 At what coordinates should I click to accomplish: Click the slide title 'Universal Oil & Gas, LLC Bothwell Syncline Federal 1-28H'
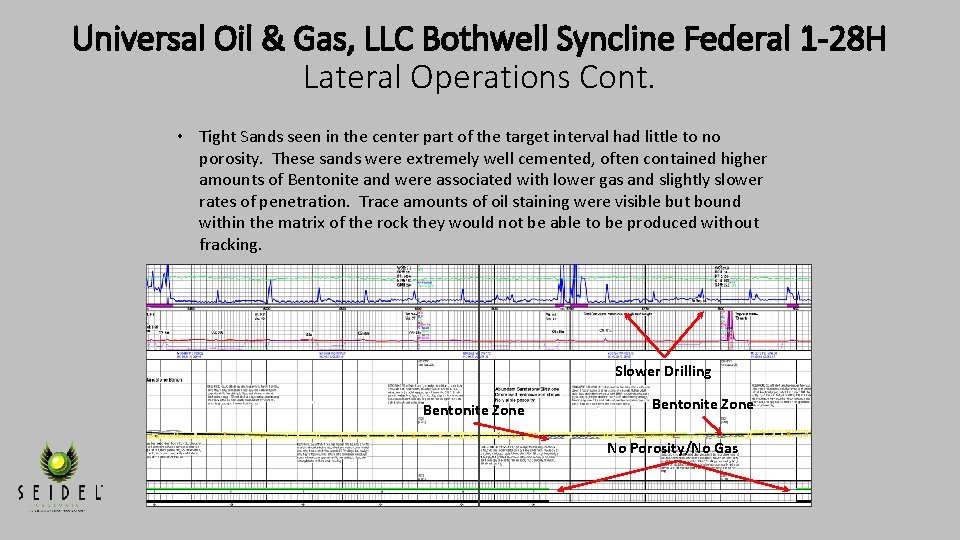pos(479,39)
